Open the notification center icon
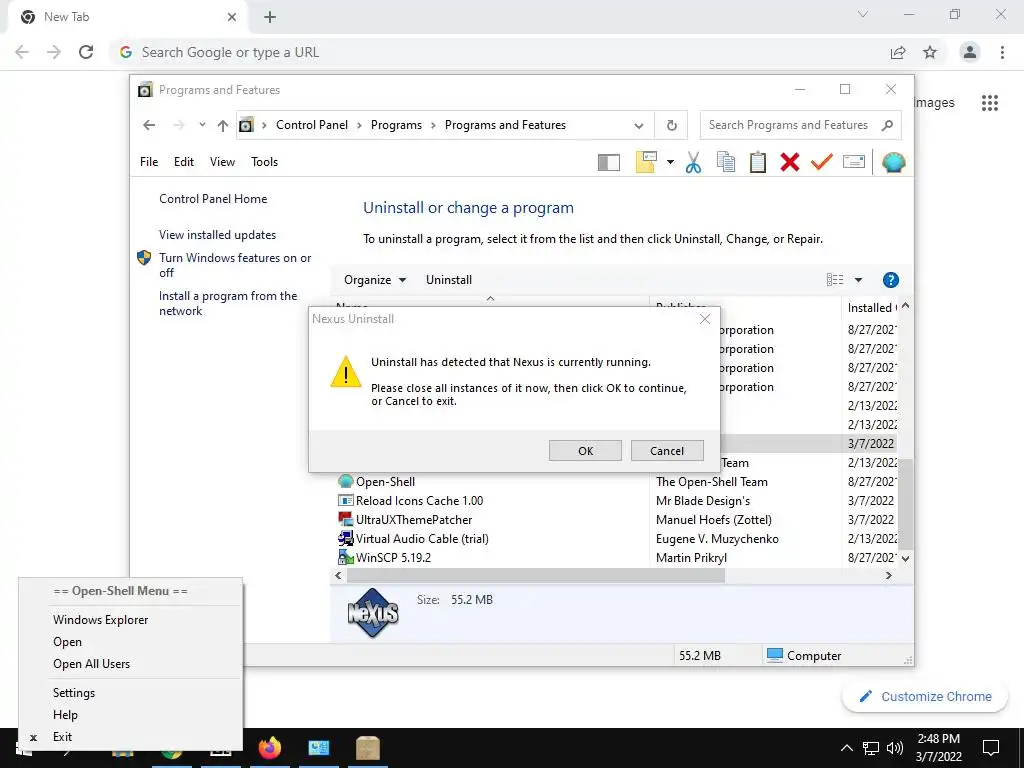Image resolution: width=1024 pixels, height=768 pixels. click(x=991, y=748)
